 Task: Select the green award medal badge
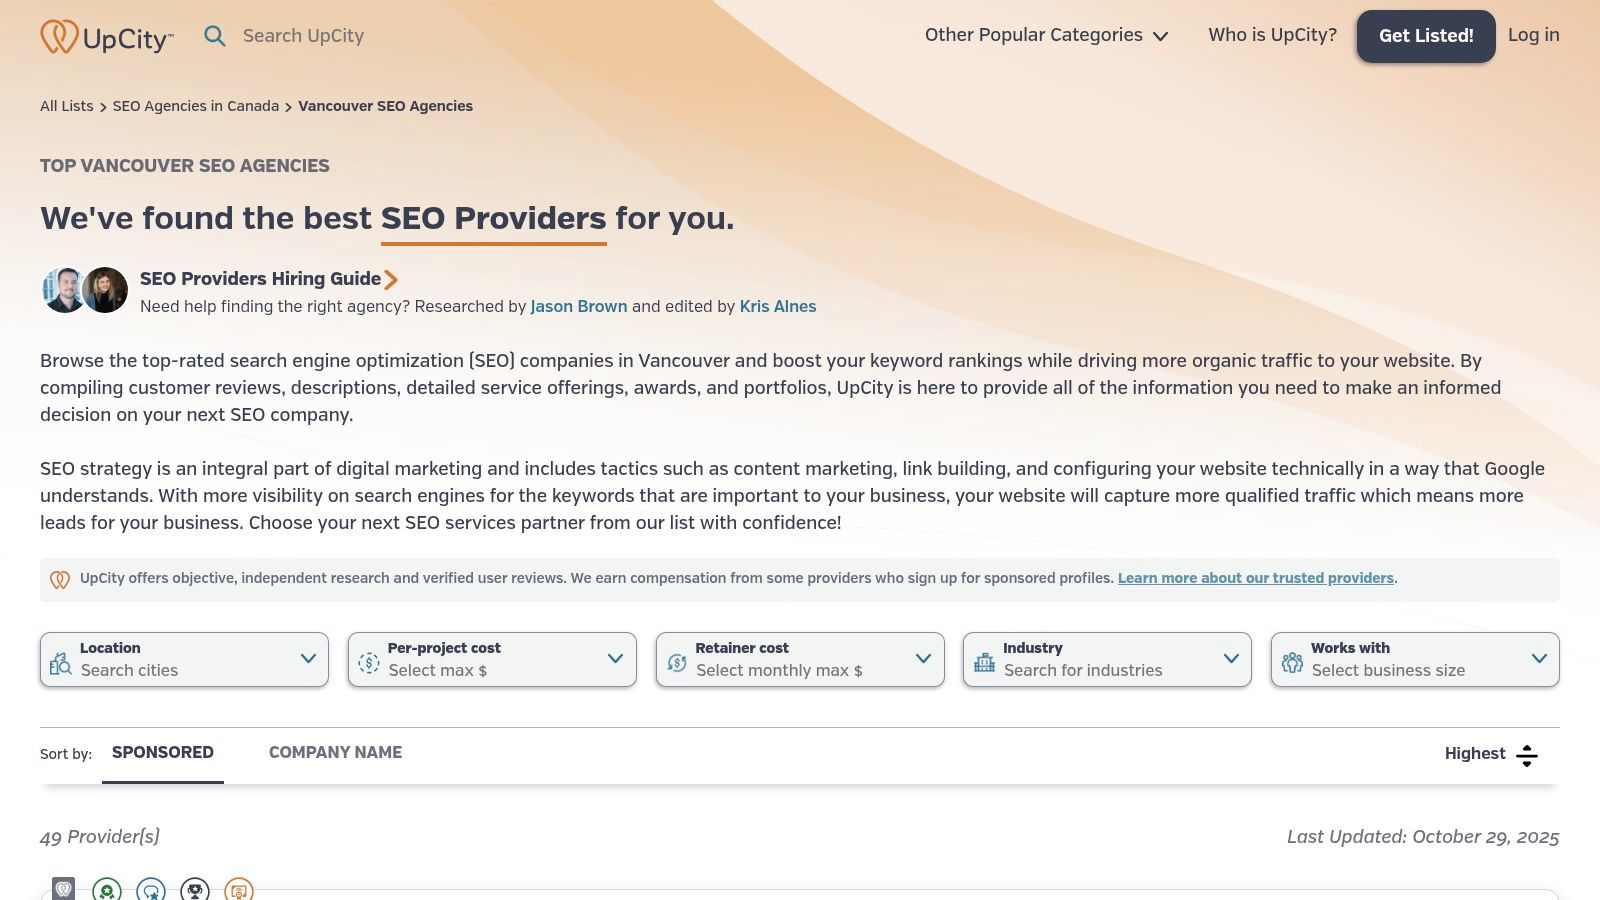click(x=106, y=888)
